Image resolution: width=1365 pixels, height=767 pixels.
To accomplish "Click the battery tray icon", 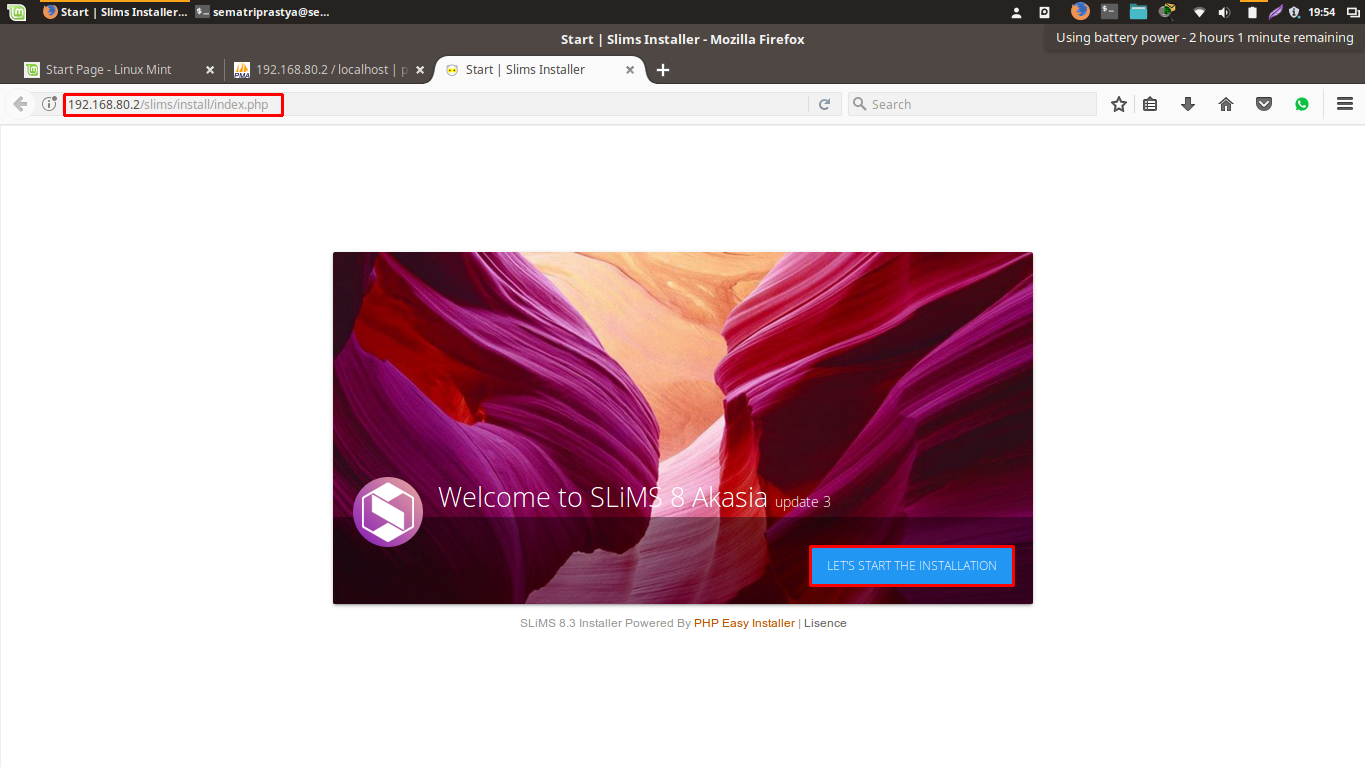I will pos(1252,12).
